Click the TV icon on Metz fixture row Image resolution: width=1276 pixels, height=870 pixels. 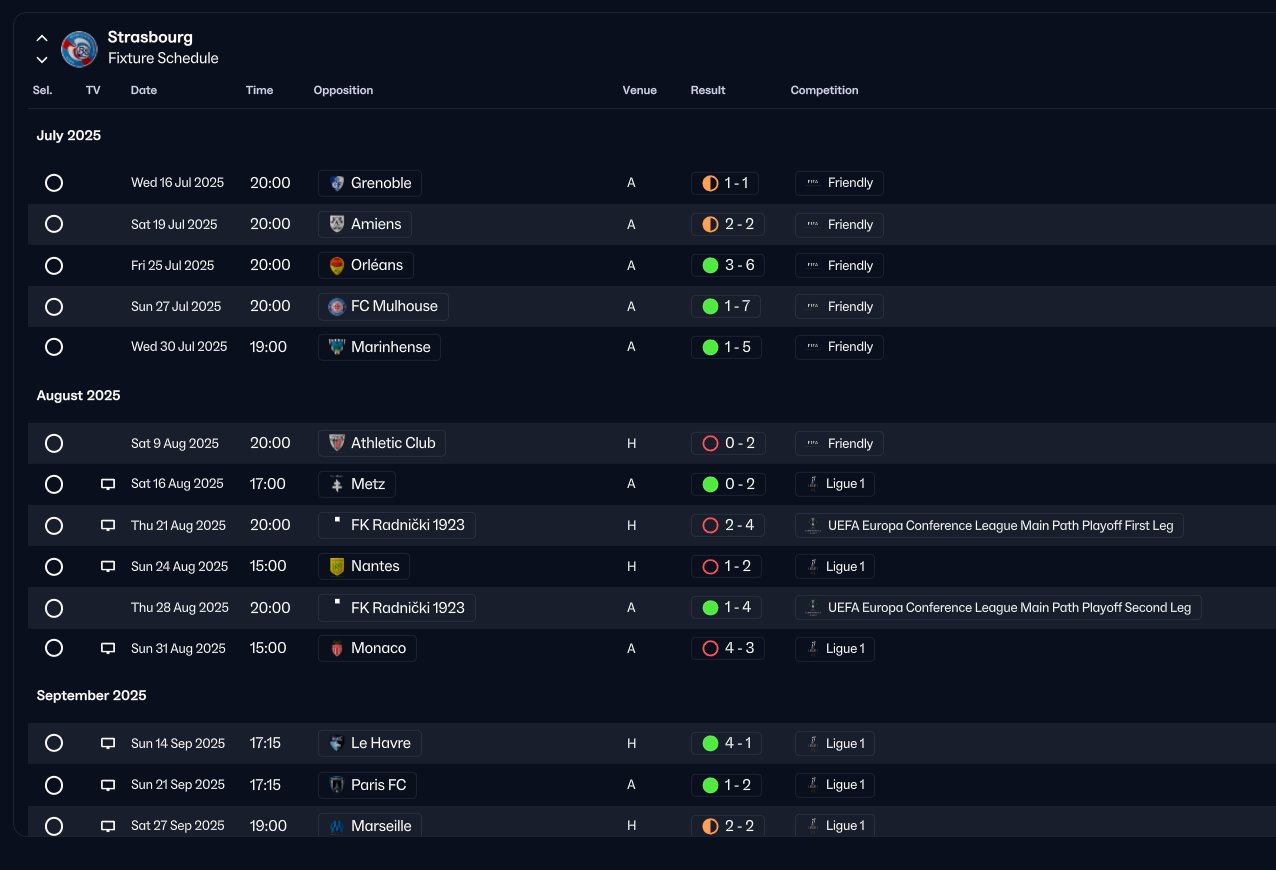108,485
